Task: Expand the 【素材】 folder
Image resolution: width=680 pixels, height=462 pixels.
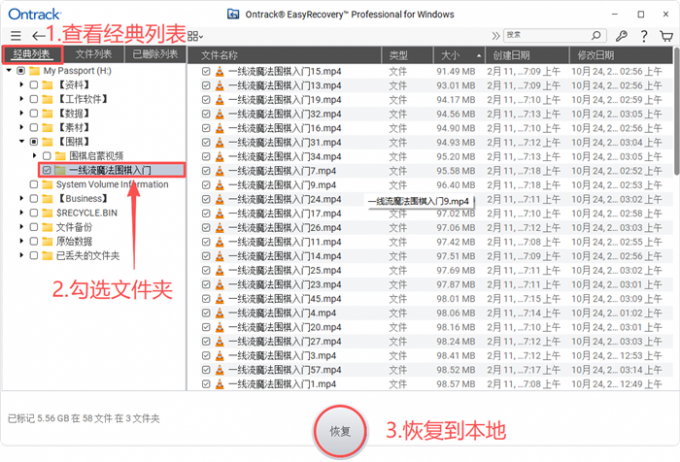Action: pyautogui.click(x=21, y=127)
